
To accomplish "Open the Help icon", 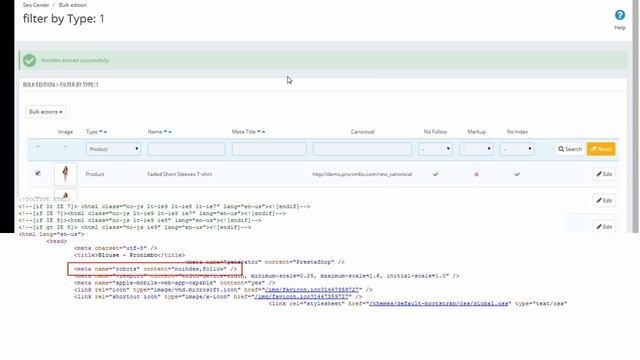I will point(620,16).
